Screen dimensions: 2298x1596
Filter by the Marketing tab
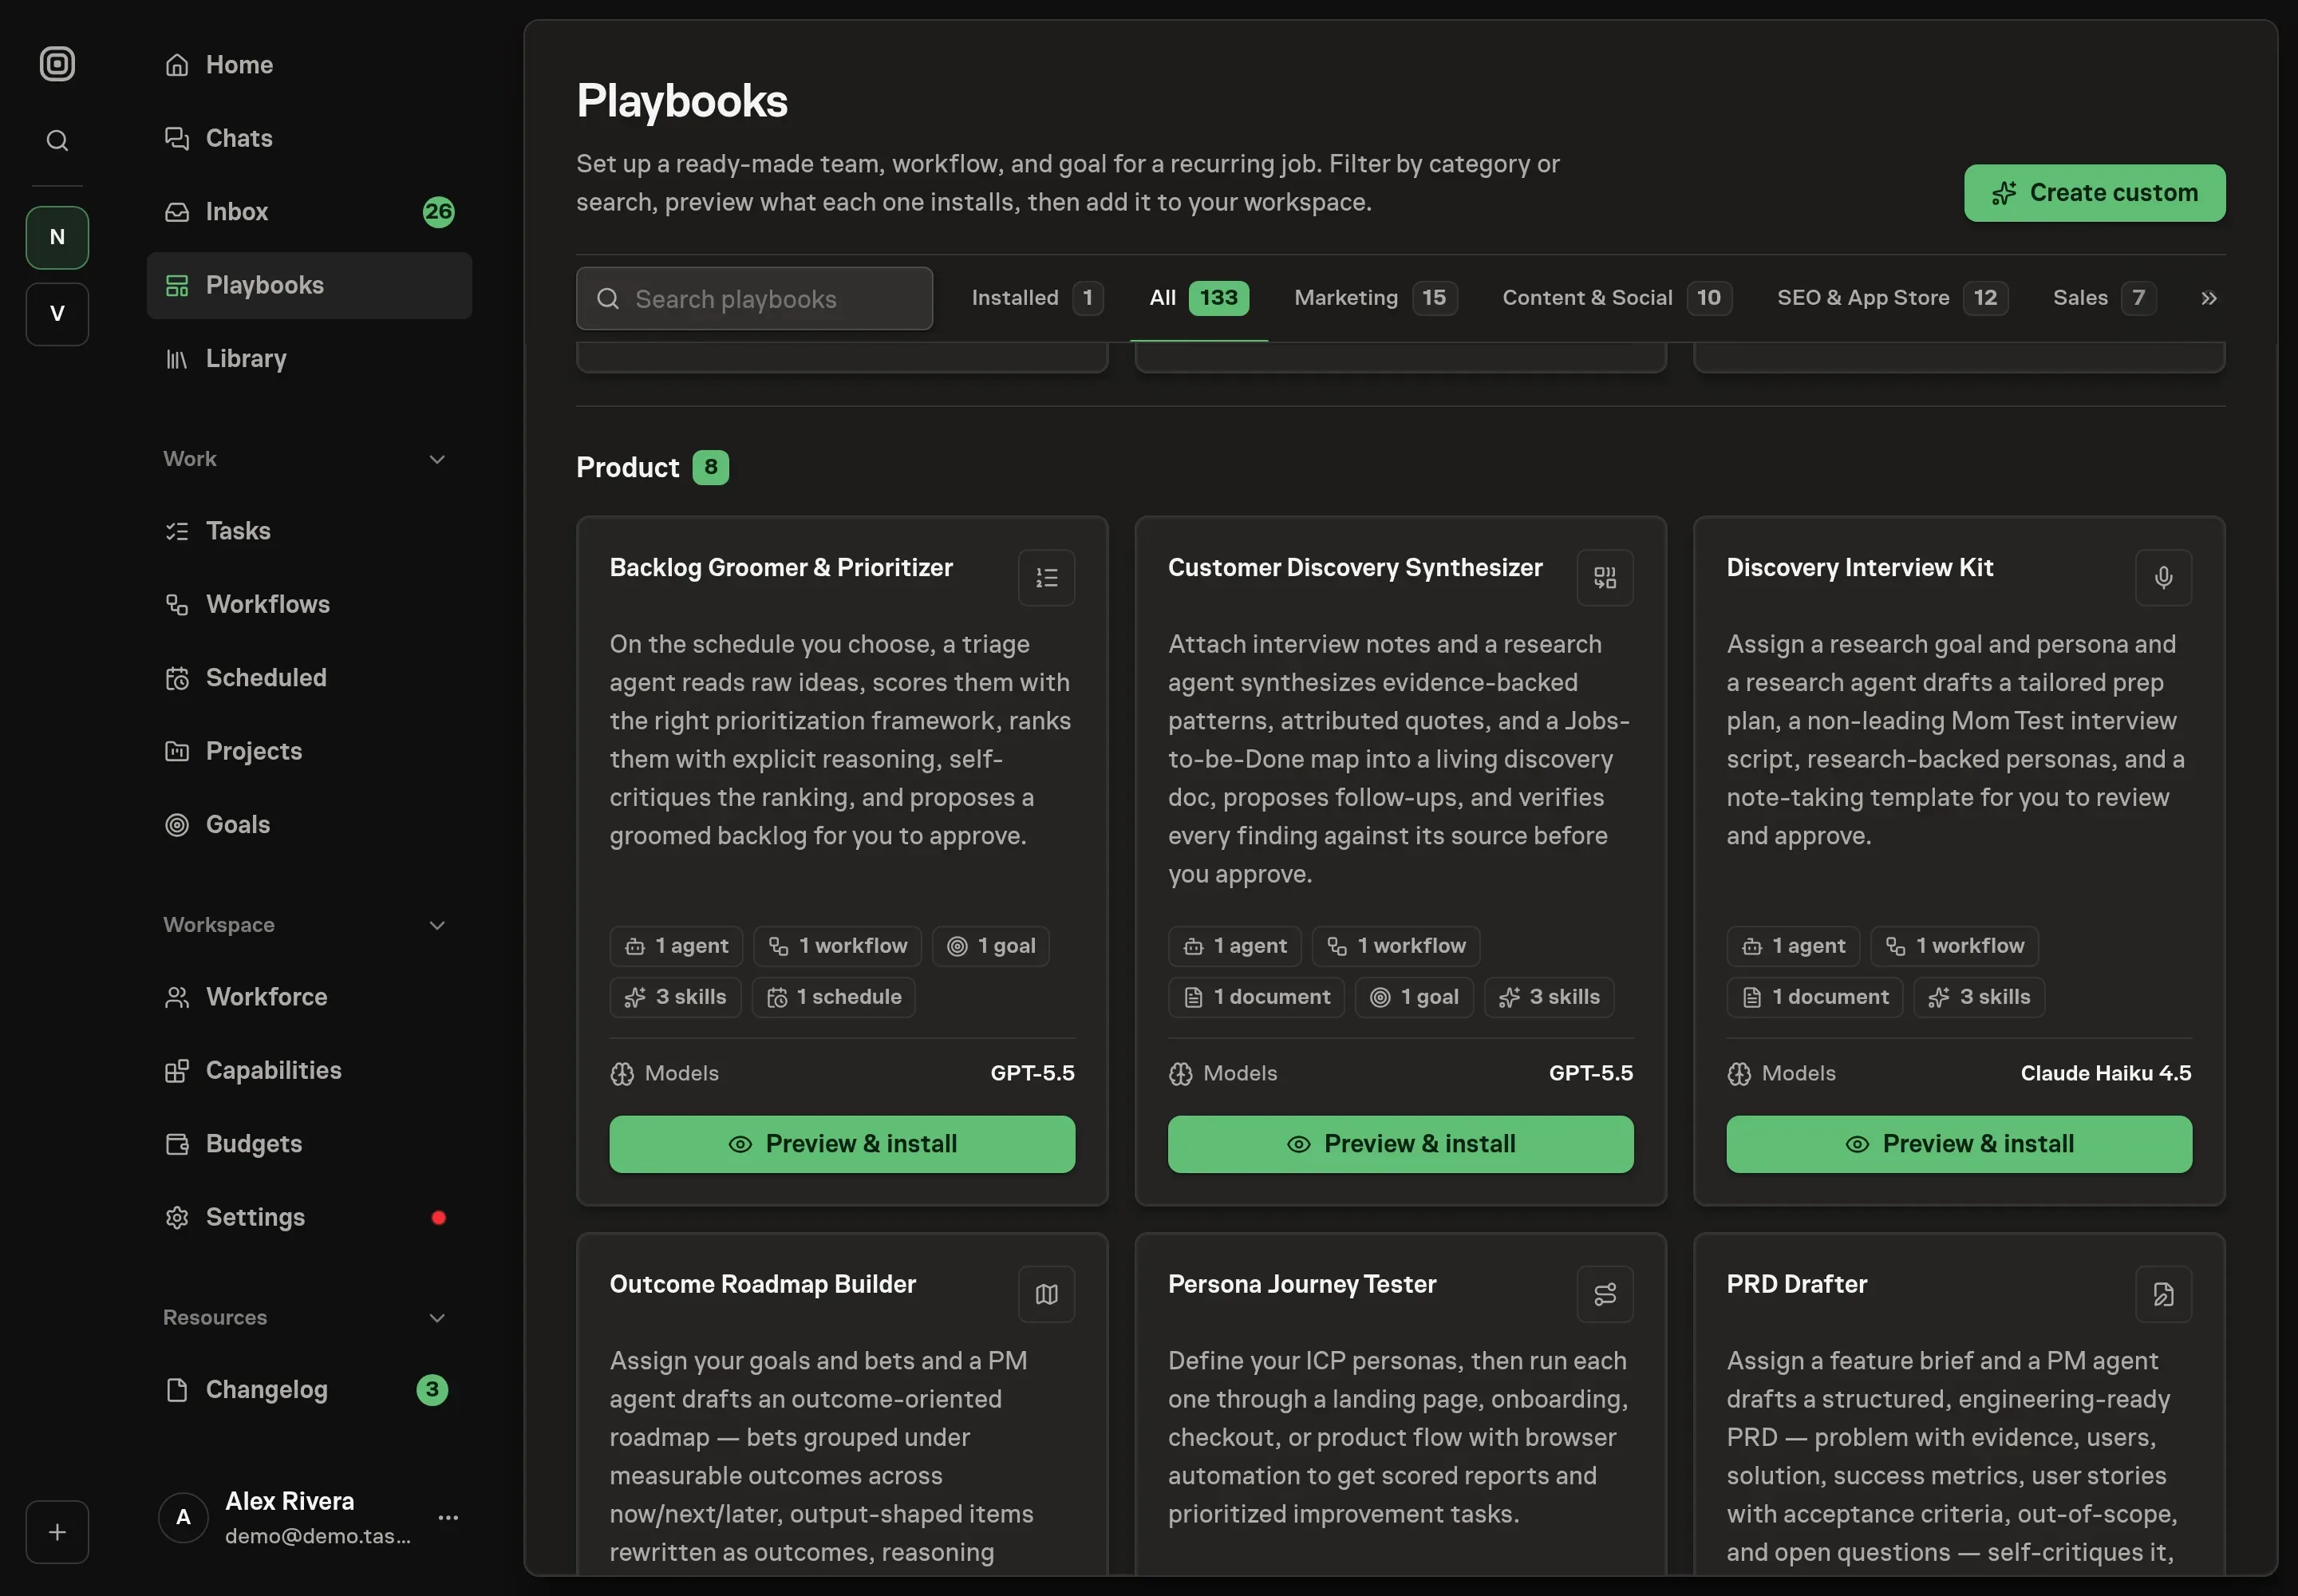1375,298
